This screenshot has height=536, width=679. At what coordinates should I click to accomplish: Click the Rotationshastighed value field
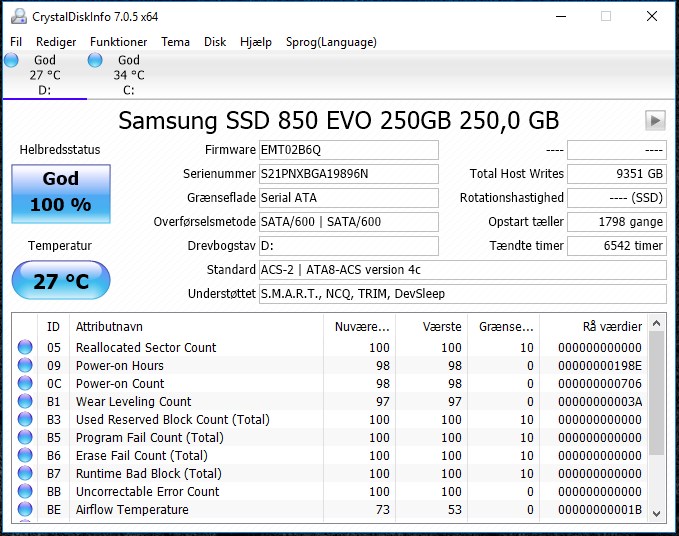(617, 198)
